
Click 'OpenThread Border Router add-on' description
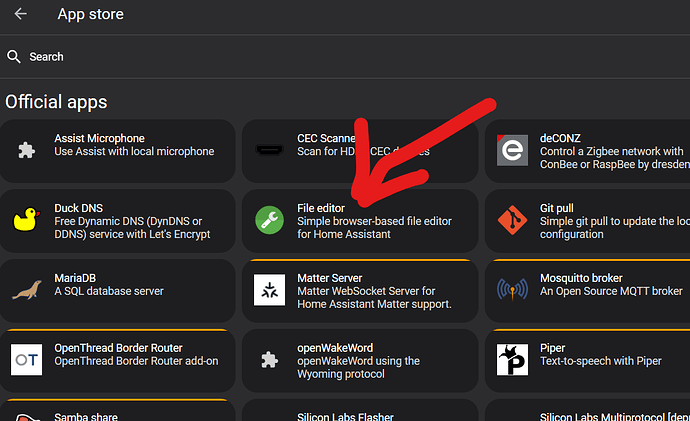click(136, 361)
